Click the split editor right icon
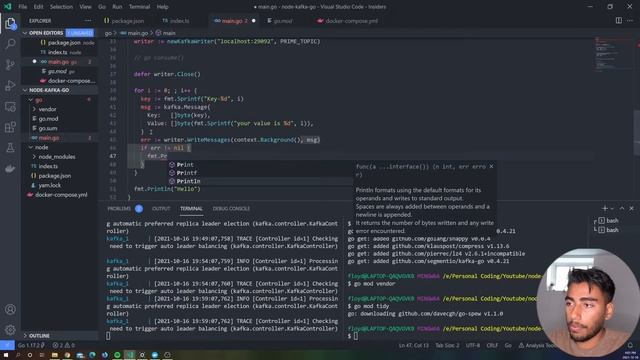 [619, 20]
